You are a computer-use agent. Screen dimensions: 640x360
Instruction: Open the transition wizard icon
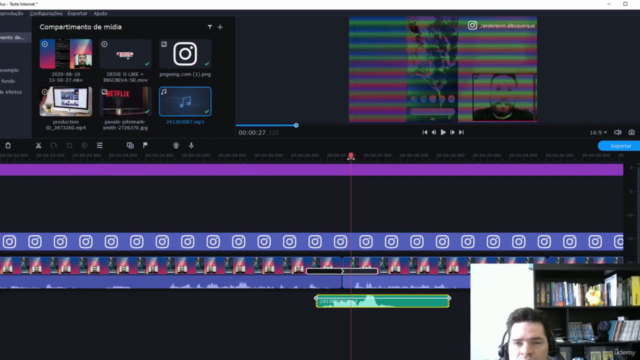pos(130,145)
